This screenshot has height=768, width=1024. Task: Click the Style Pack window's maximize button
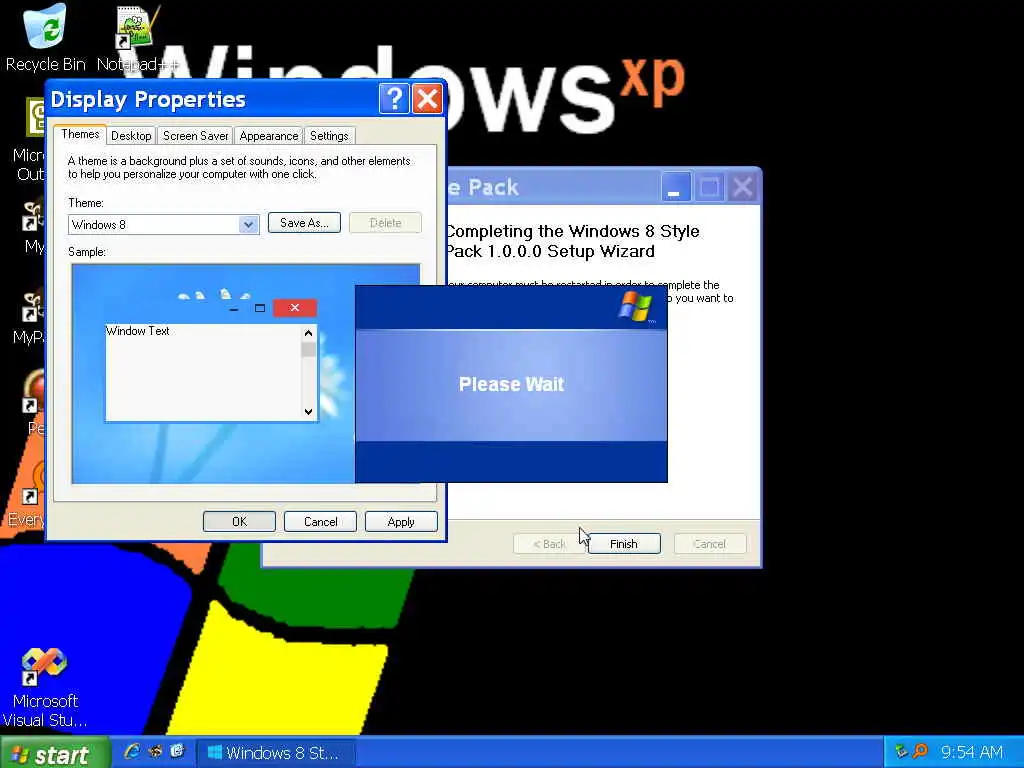coord(709,188)
